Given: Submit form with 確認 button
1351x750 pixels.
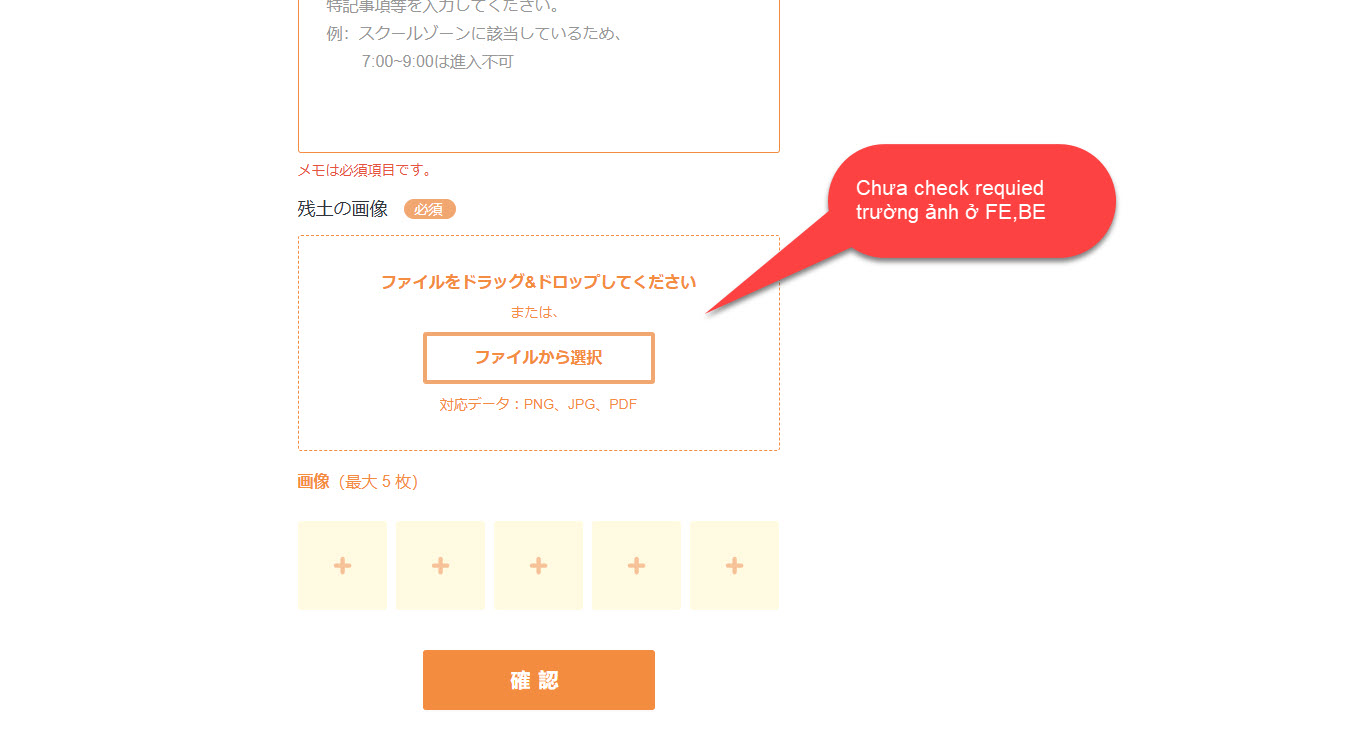Looking at the screenshot, I should point(539,680).
